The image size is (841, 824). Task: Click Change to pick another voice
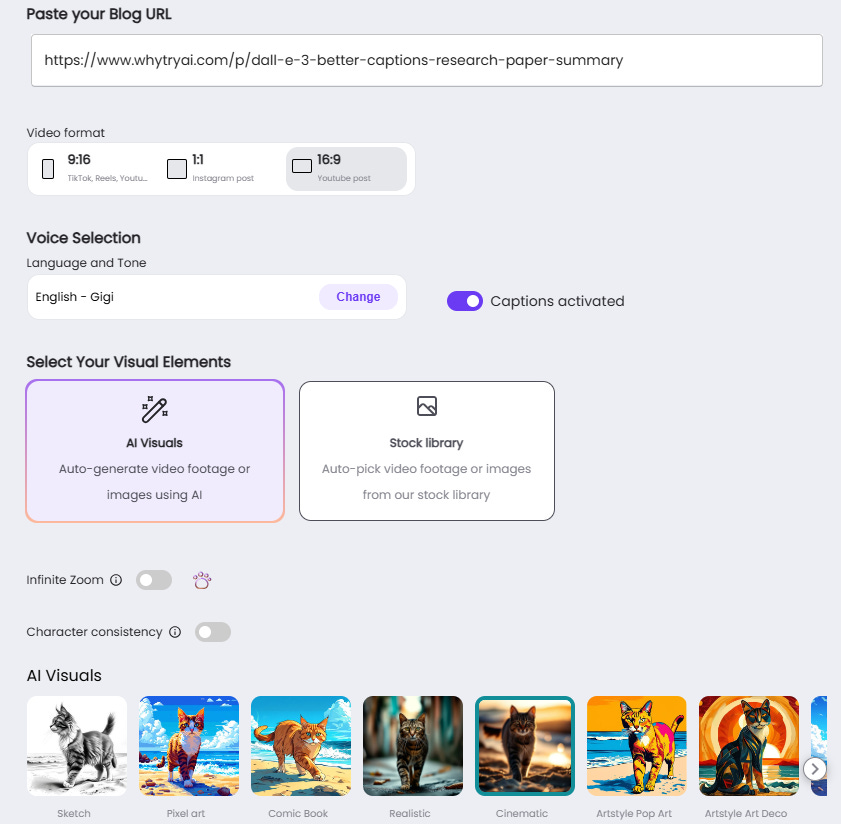pos(358,297)
